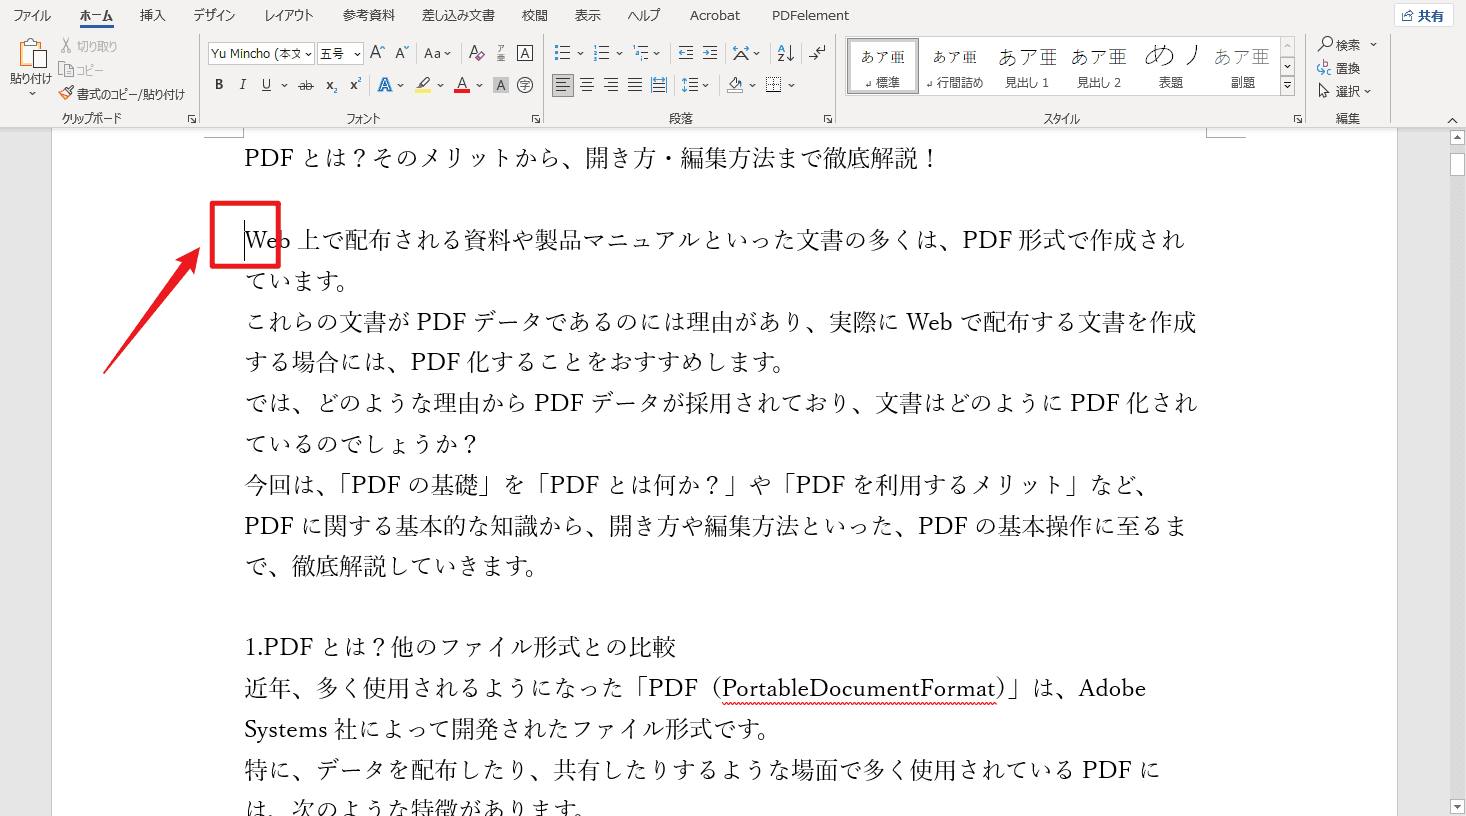This screenshot has width=1466, height=816.
Task: Click the text effects glowing A icon
Action: (x=386, y=85)
